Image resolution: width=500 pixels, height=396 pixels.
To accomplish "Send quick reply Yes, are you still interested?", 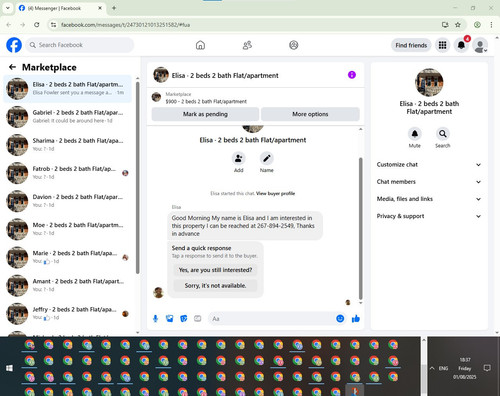I will point(215,270).
